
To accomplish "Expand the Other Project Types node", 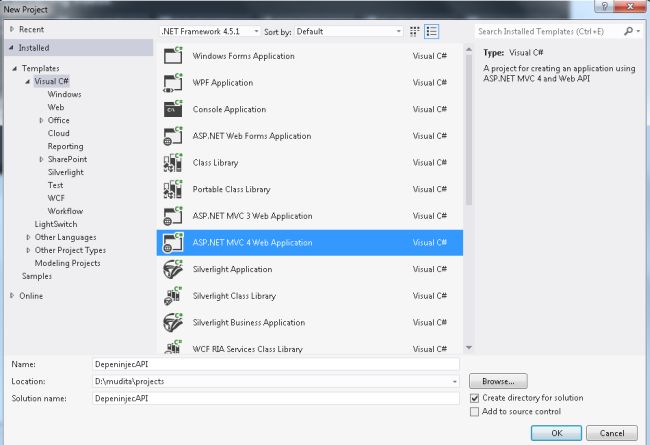I will point(28,250).
